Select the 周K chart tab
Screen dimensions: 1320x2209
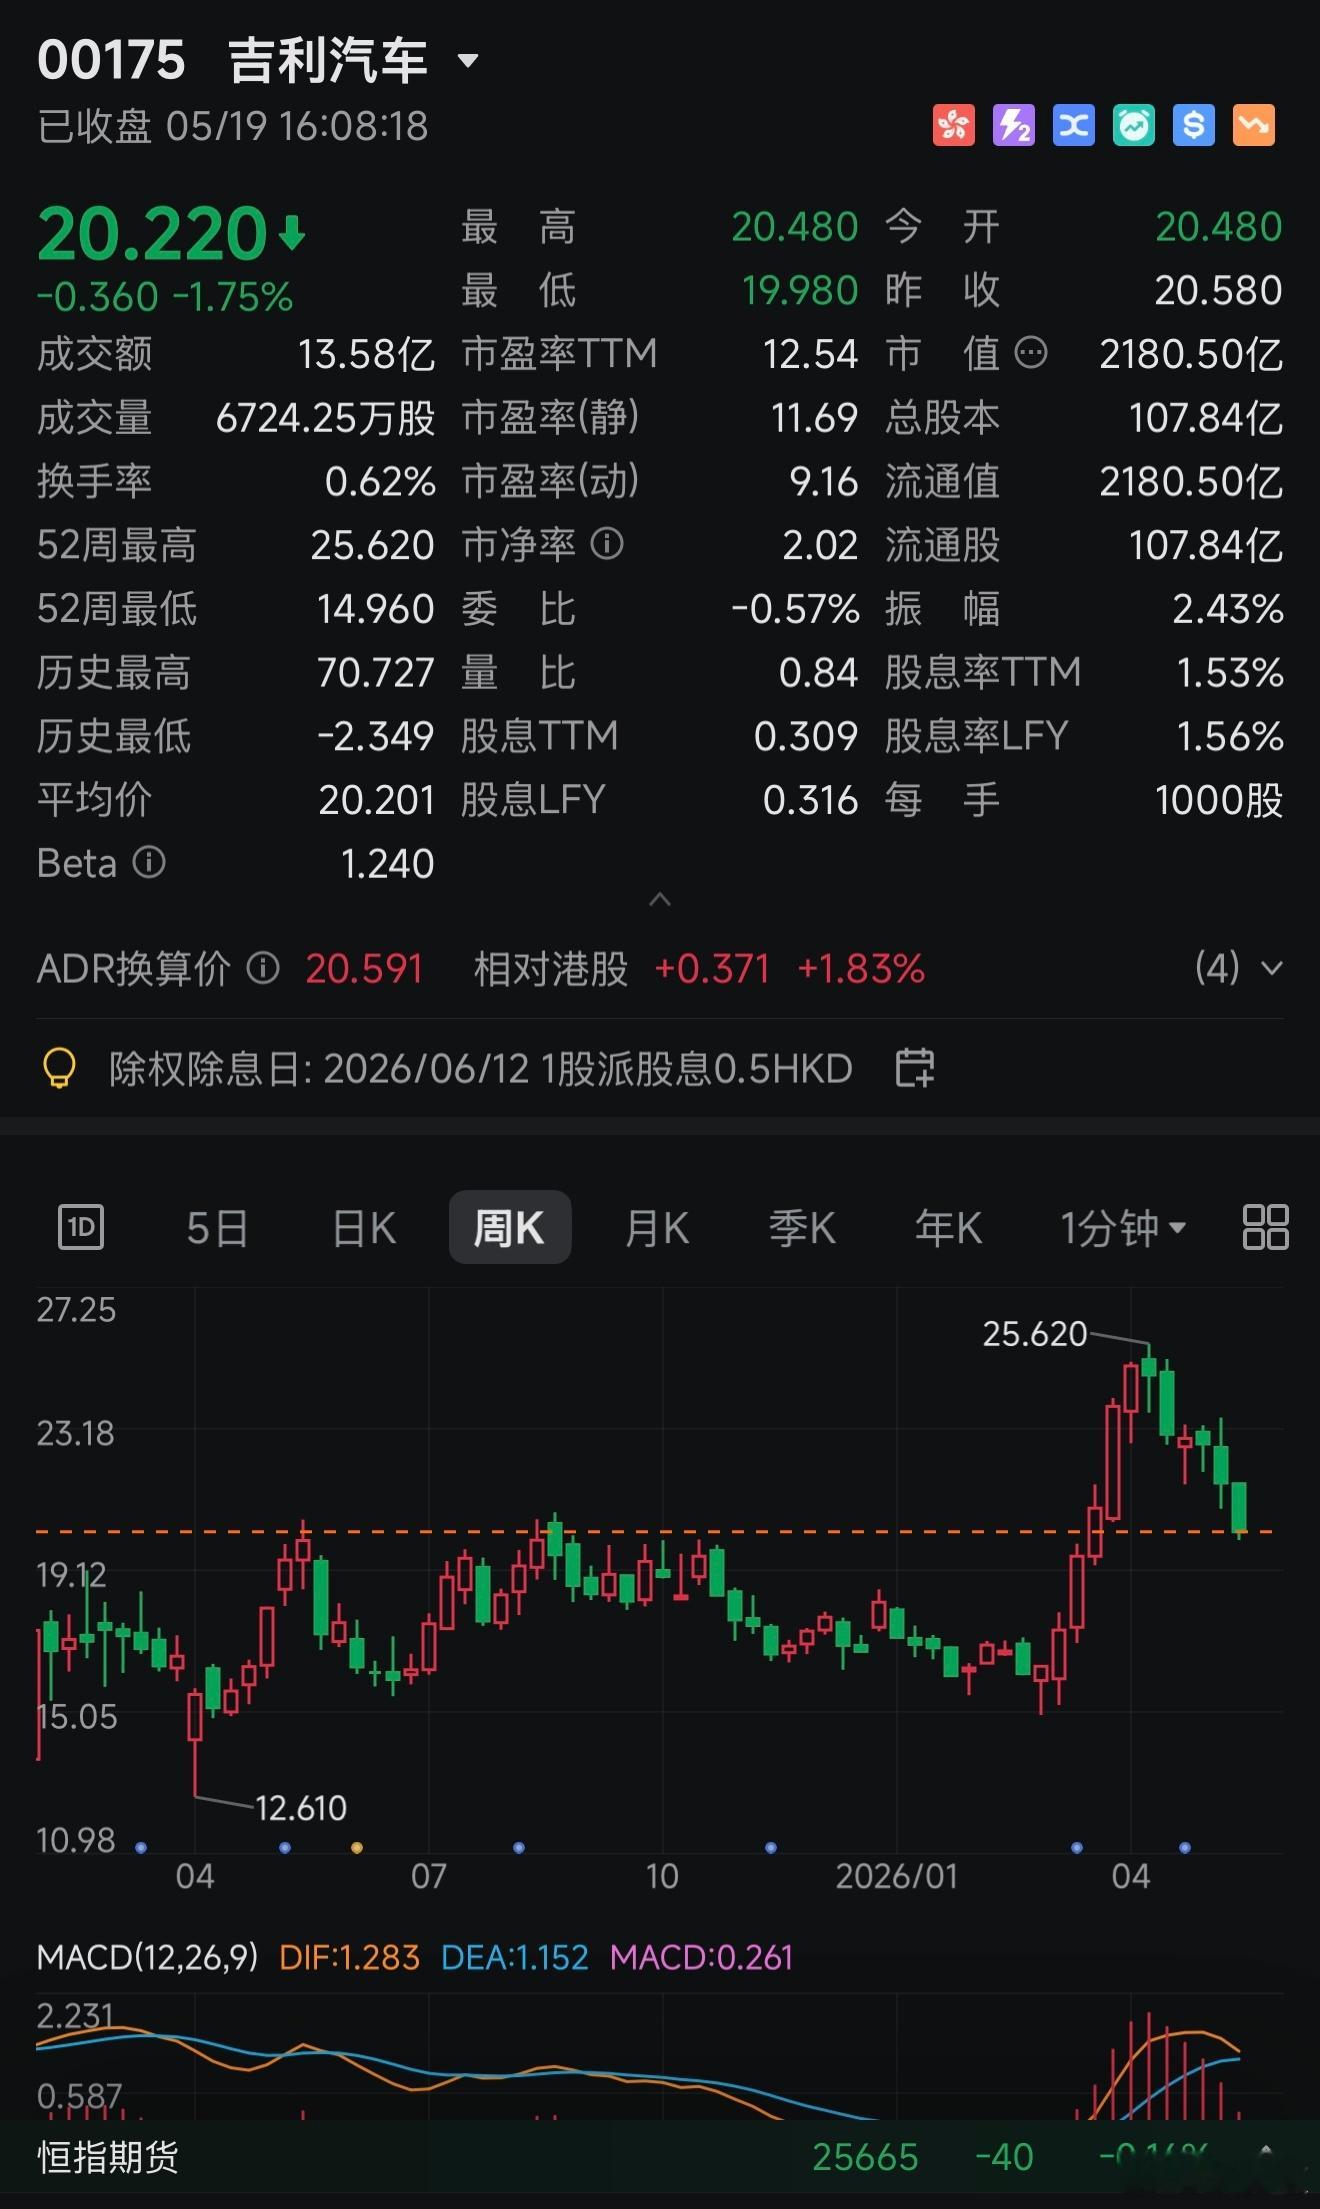click(x=510, y=1227)
